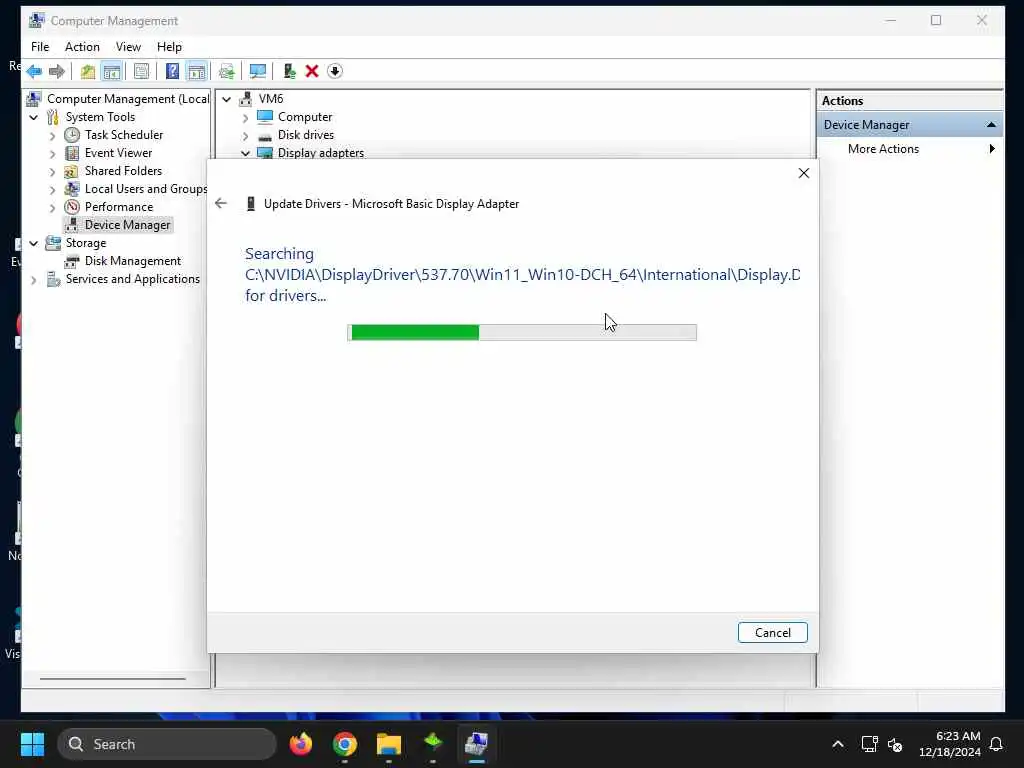Select Performance in the tree
Screen dimensions: 1024x768
click(x=119, y=206)
